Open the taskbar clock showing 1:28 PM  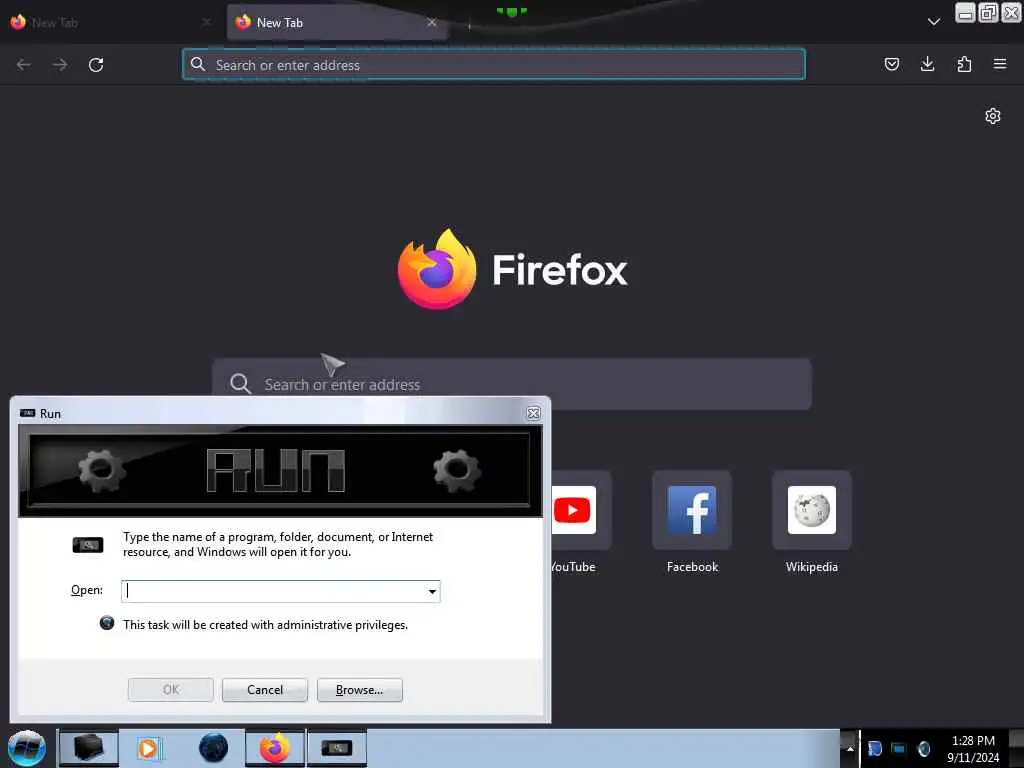point(973,749)
